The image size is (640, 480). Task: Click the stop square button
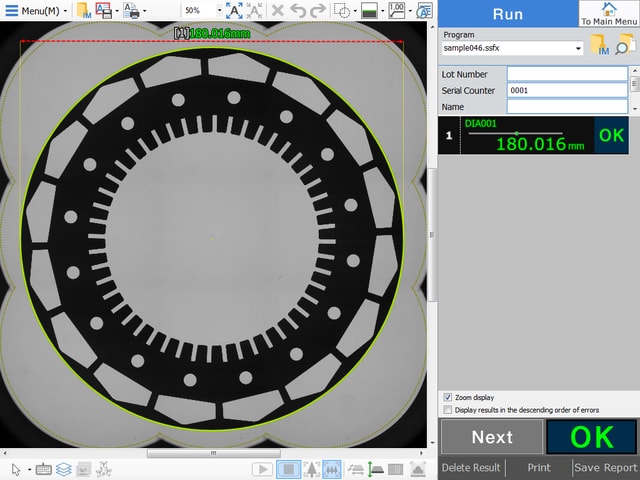point(288,470)
